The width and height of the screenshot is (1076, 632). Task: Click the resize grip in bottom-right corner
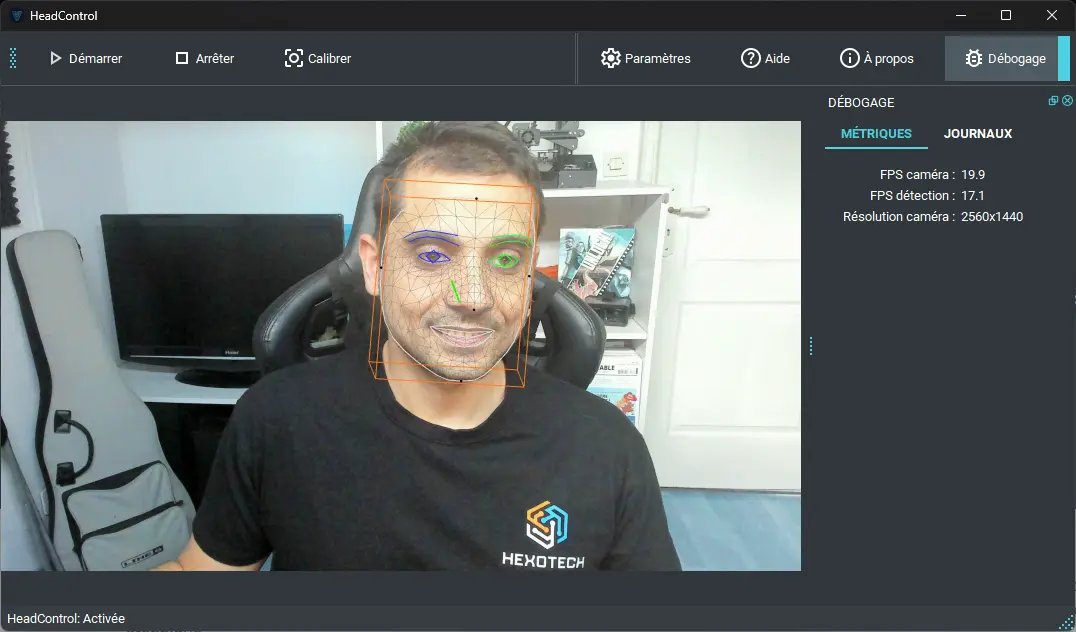1067,623
